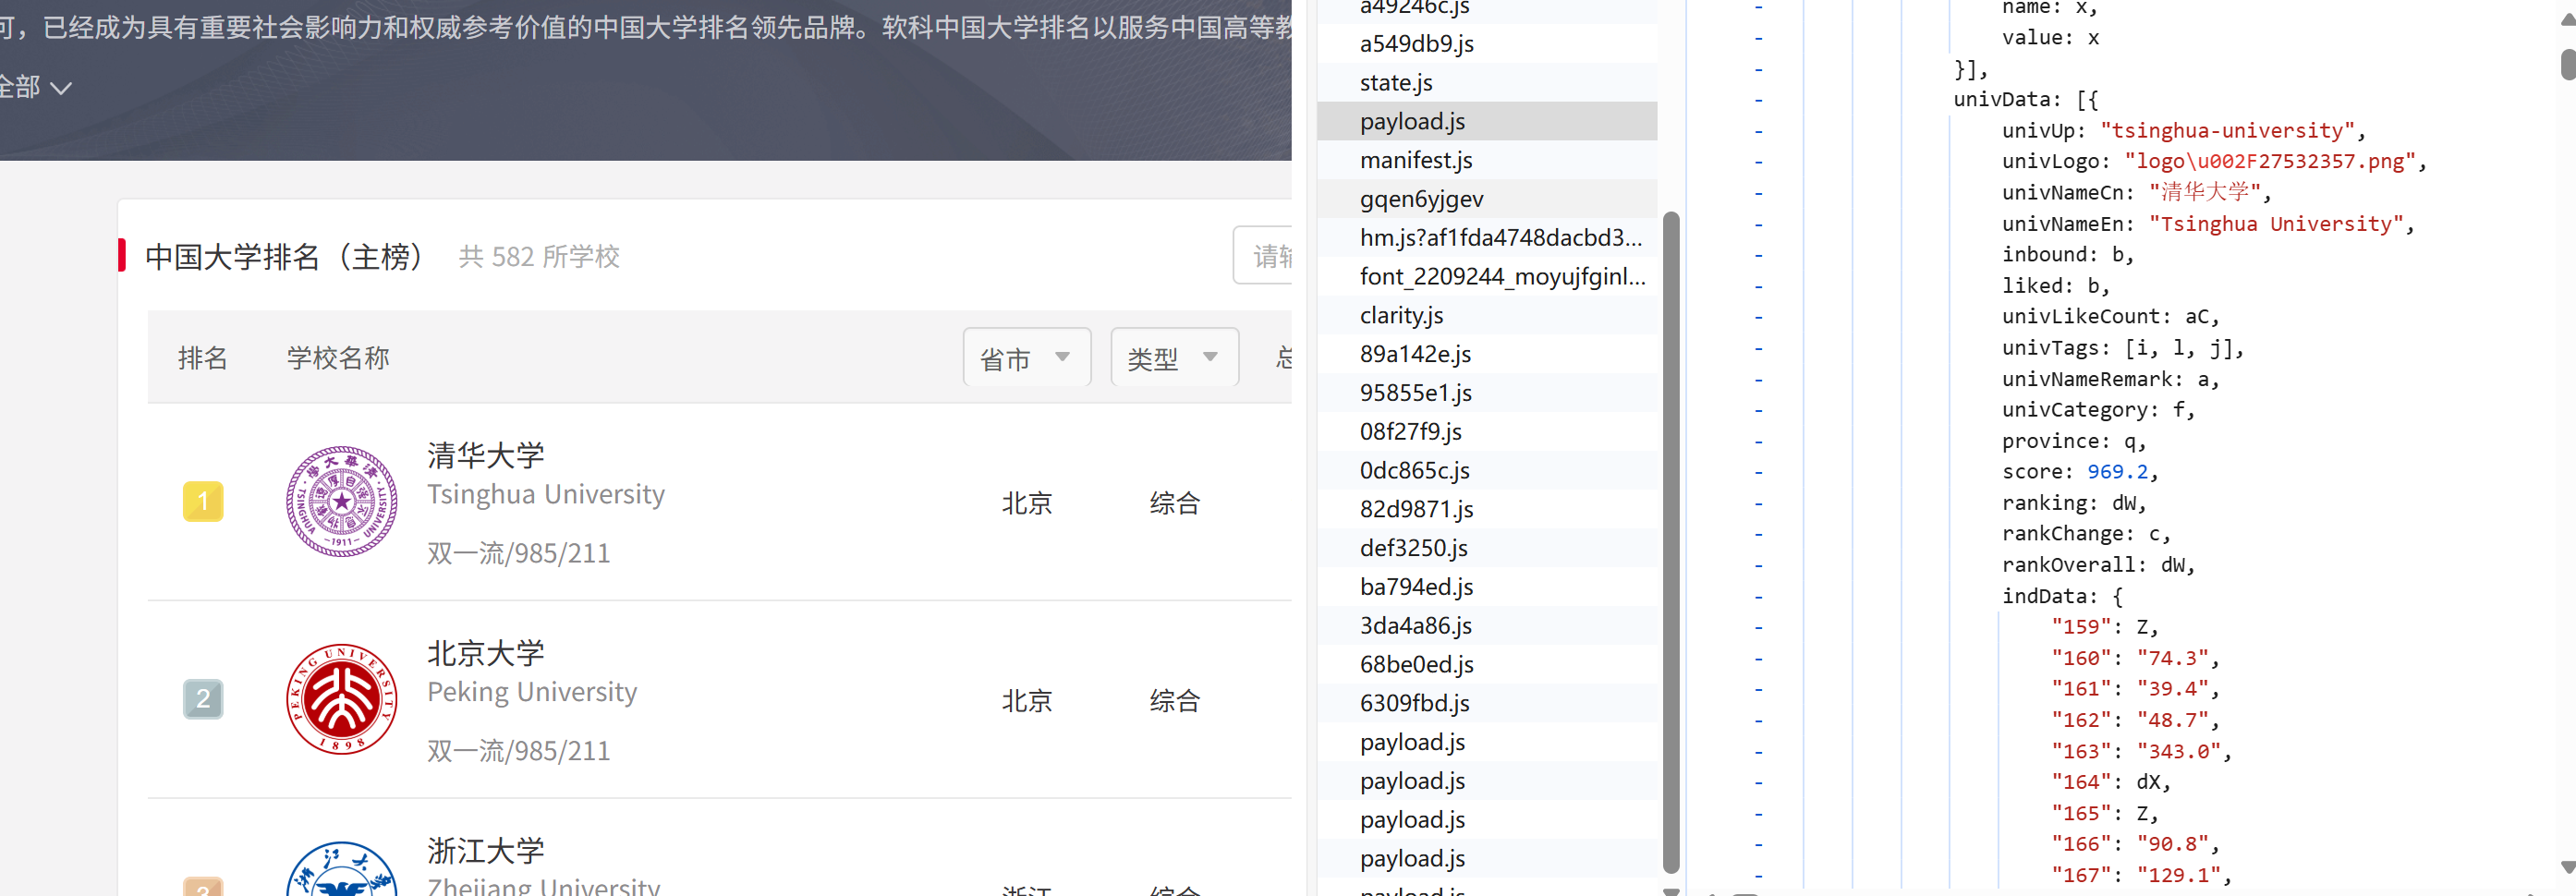Click the 学校名称 column header

click(338, 357)
